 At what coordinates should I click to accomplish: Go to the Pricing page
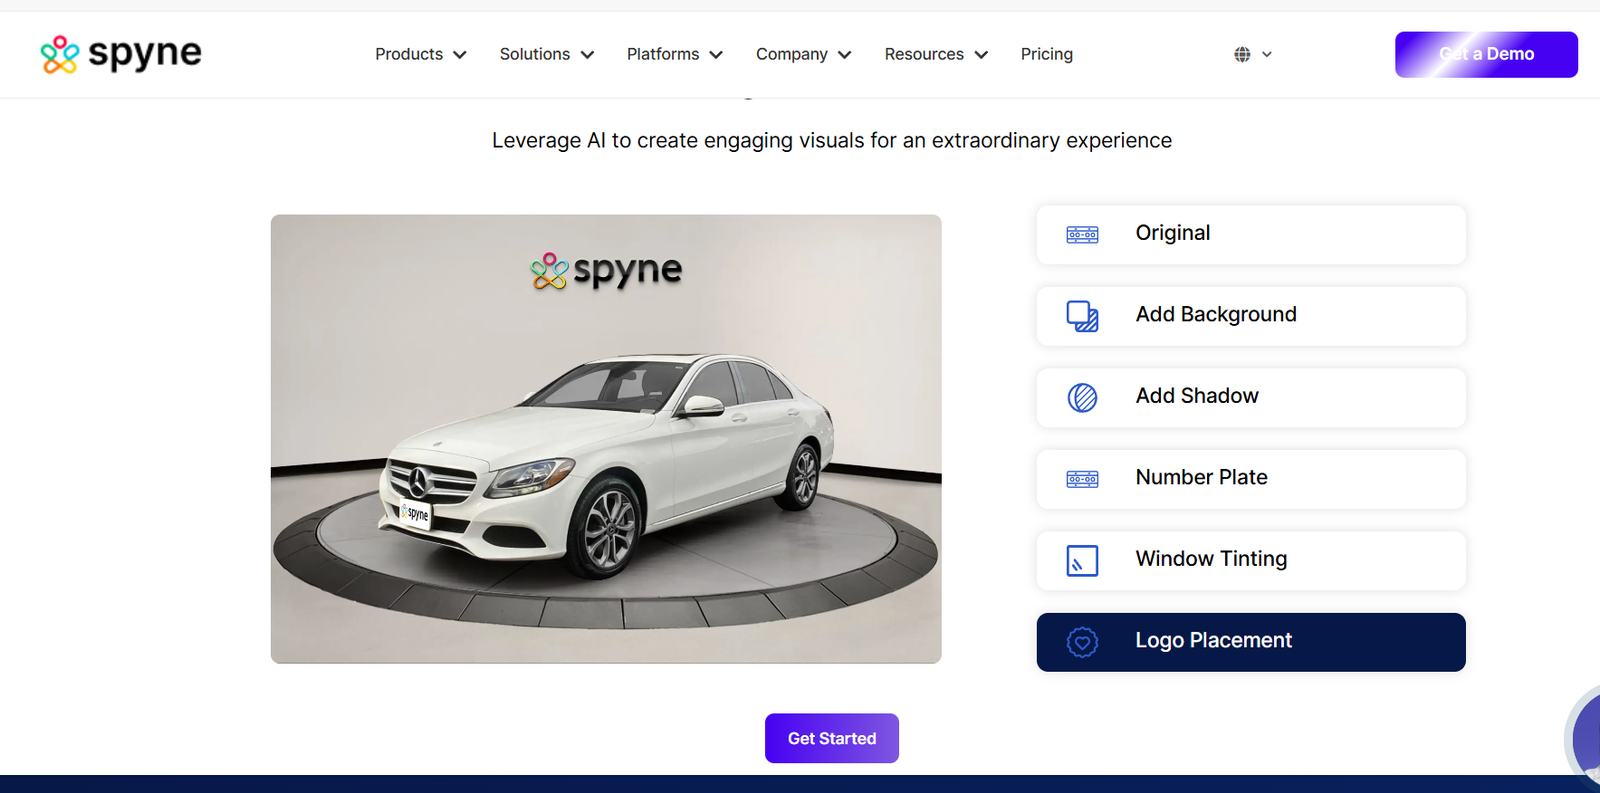(1046, 54)
